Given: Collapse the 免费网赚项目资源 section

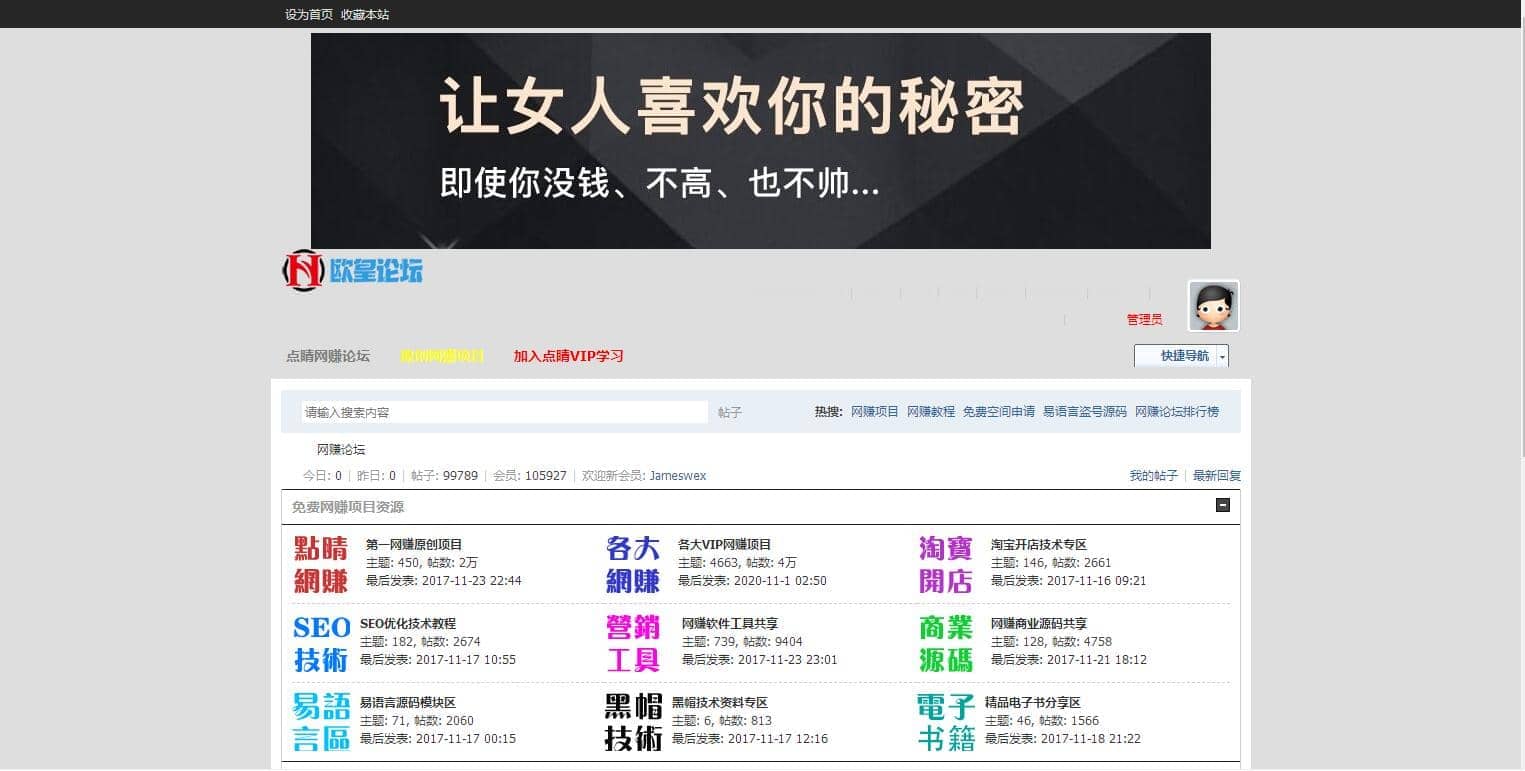Looking at the screenshot, I should click(1222, 506).
